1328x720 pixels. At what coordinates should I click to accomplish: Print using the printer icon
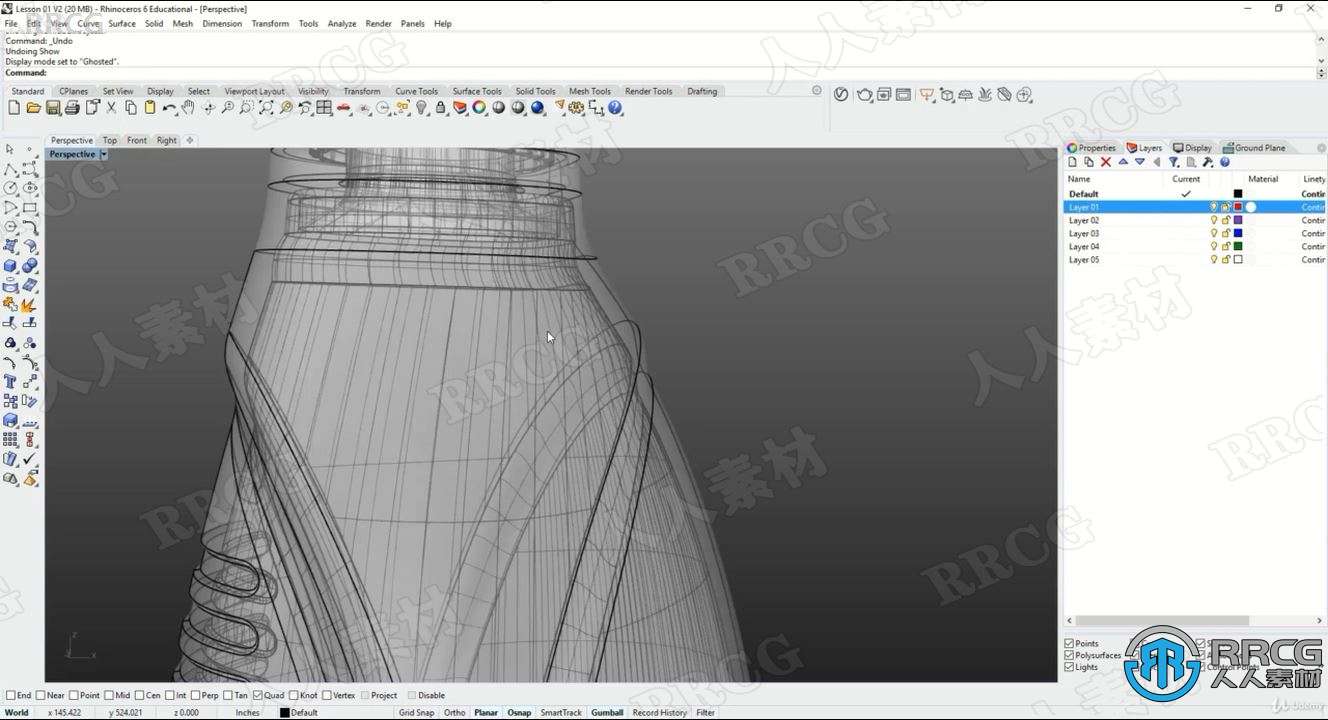pos(71,108)
